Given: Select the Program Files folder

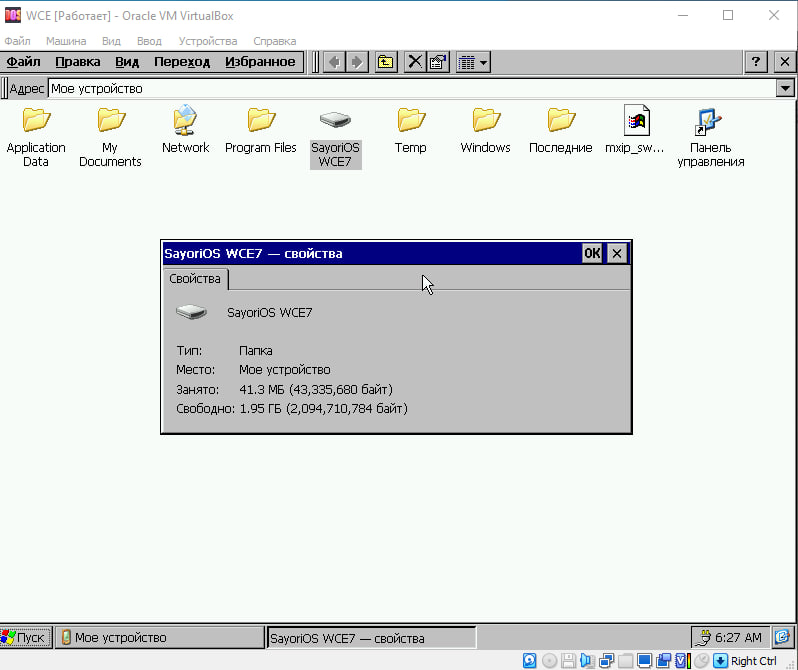Looking at the screenshot, I should 261,130.
